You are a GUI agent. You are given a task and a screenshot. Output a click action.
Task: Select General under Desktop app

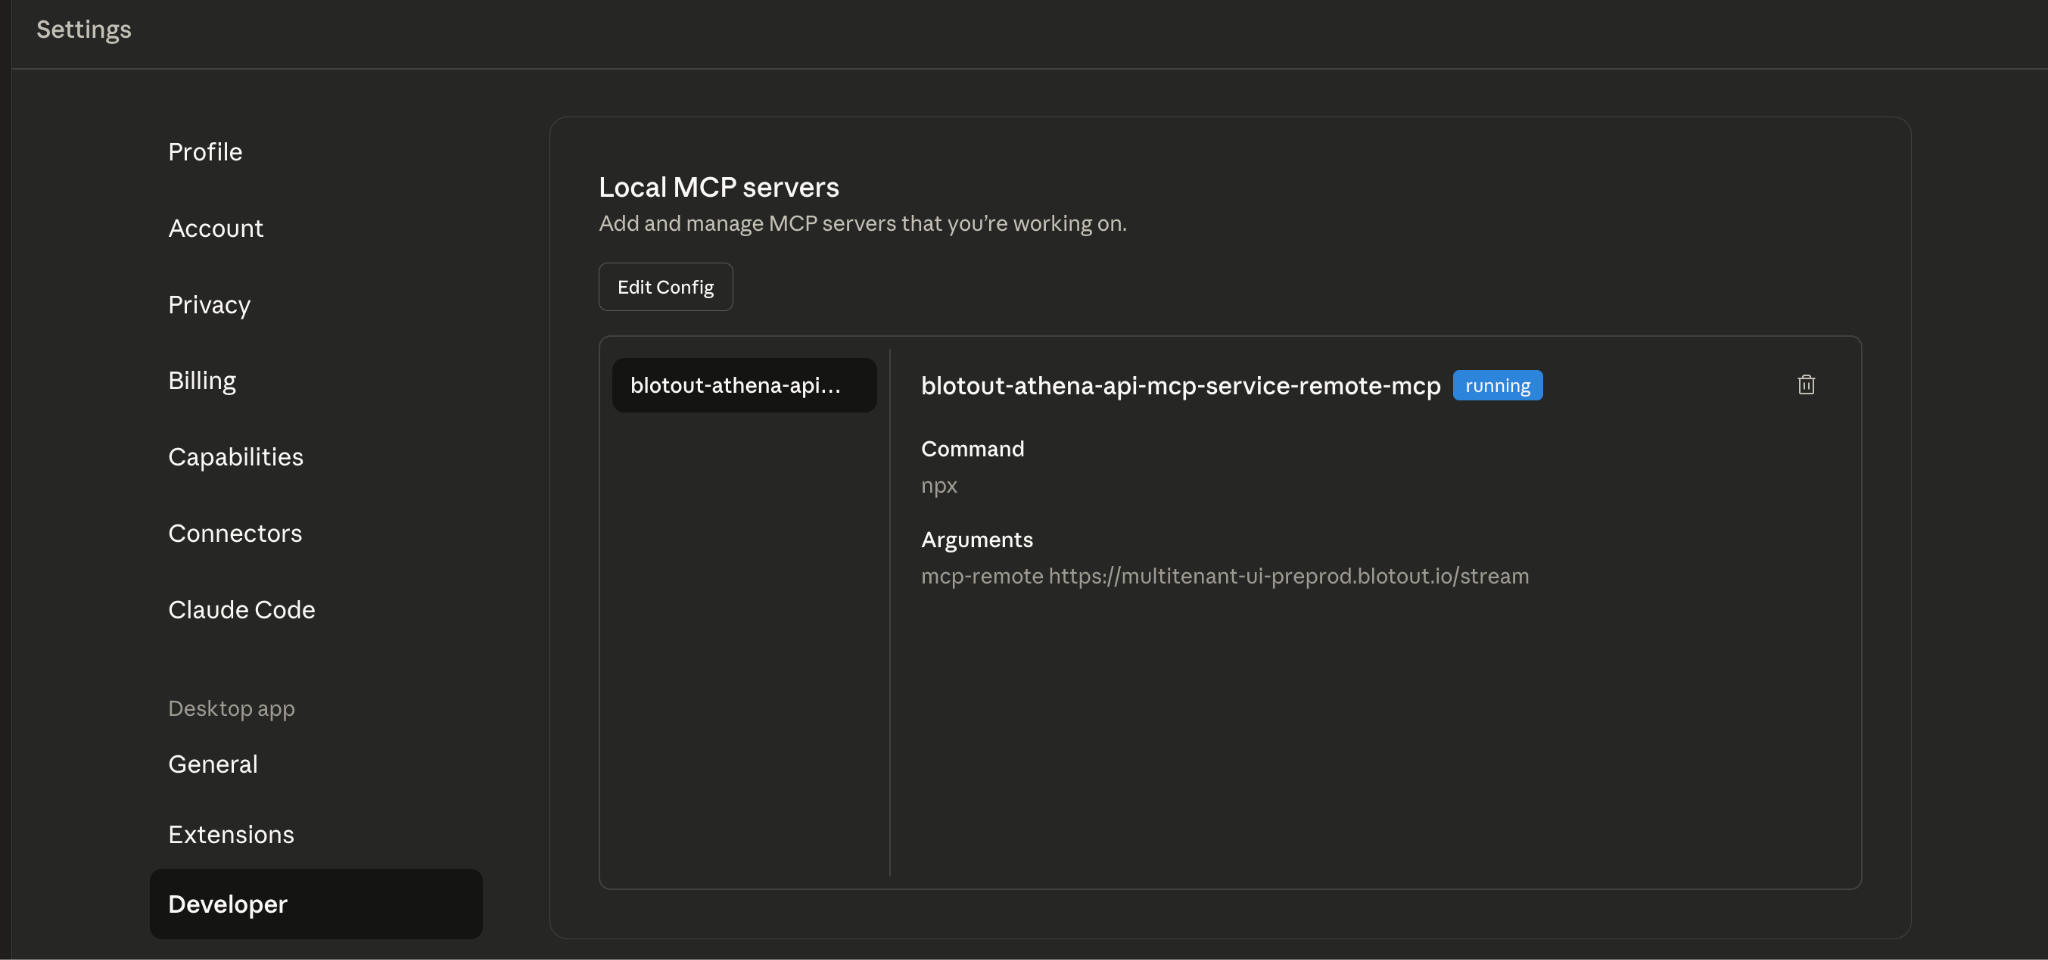click(213, 764)
